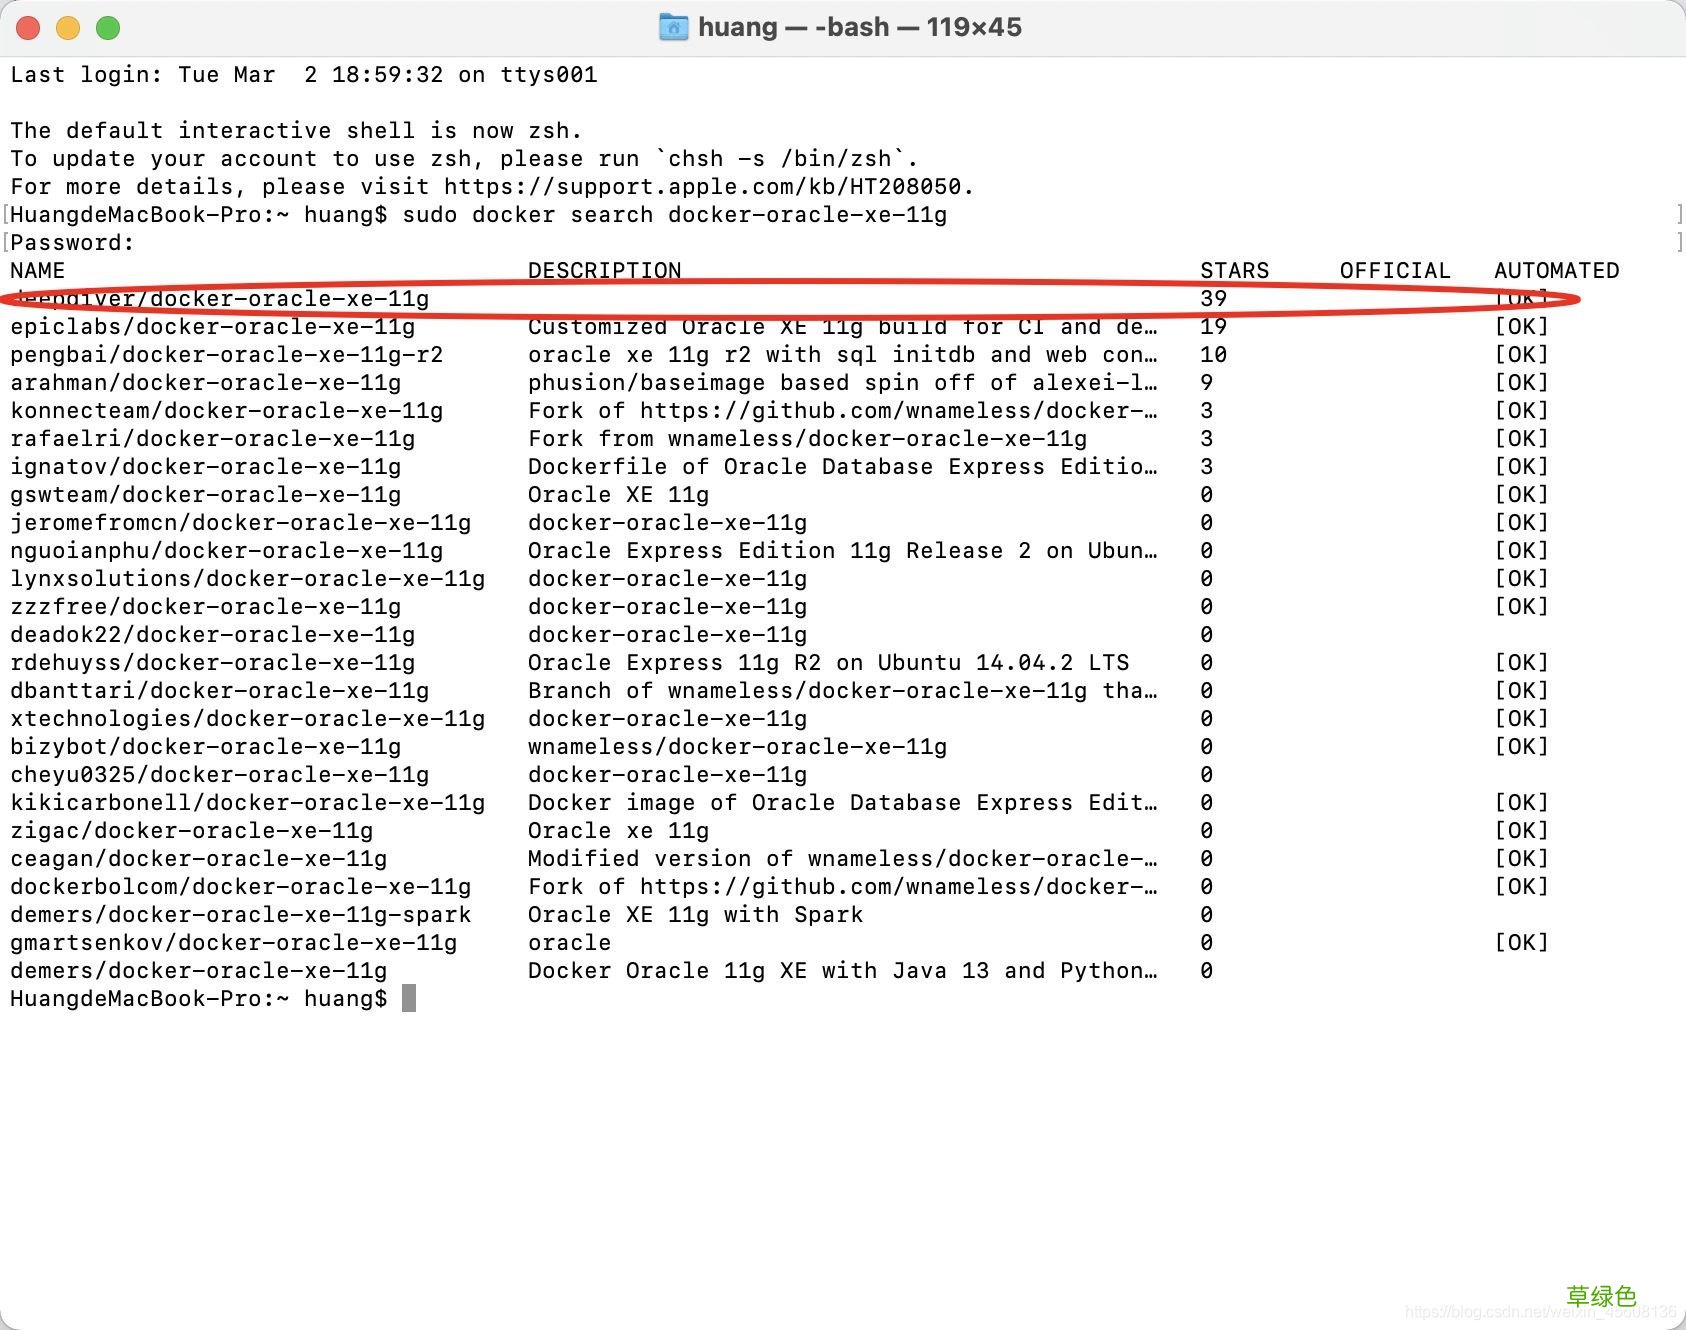The height and width of the screenshot is (1330, 1686).
Task: Click the OFFICIAL column header
Action: pos(1395,271)
